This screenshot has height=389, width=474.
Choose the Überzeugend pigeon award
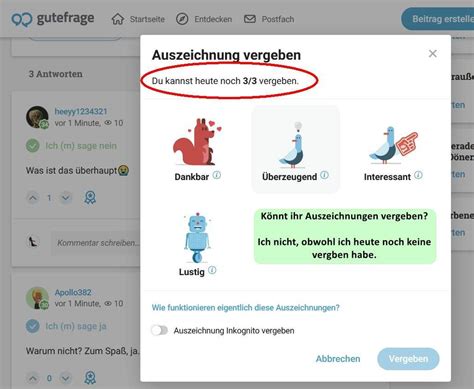pyautogui.click(x=295, y=149)
